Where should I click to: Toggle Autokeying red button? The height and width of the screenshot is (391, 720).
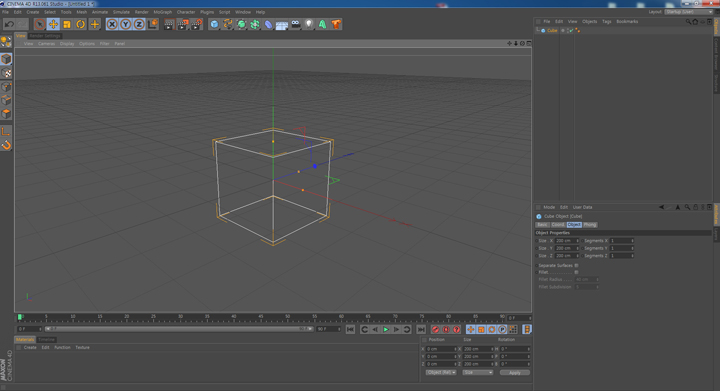(x=446, y=330)
